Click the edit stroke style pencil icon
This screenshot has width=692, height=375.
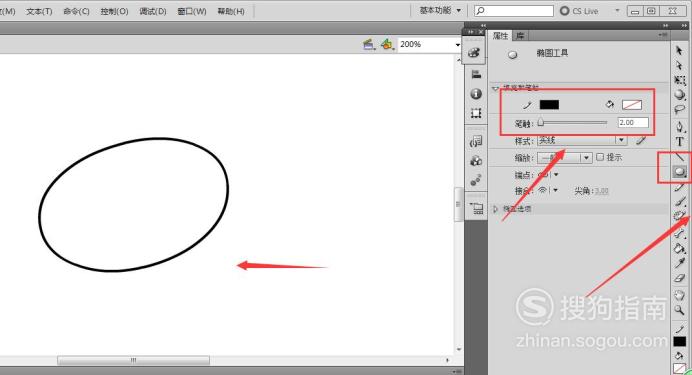[641, 140]
